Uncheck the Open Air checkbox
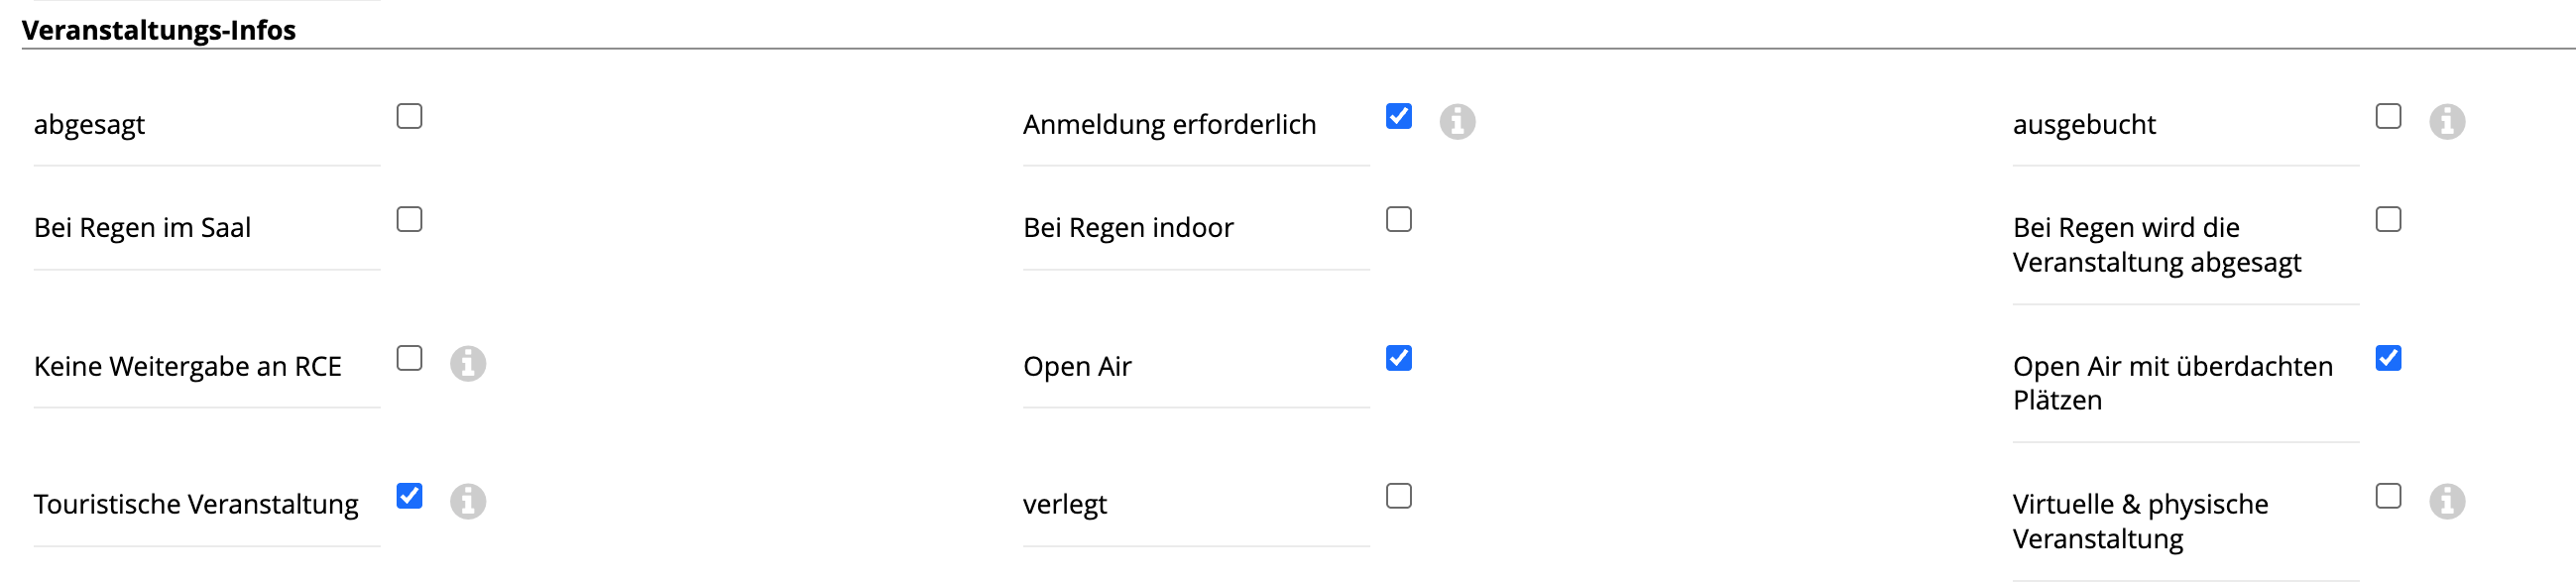 tap(1398, 359)
